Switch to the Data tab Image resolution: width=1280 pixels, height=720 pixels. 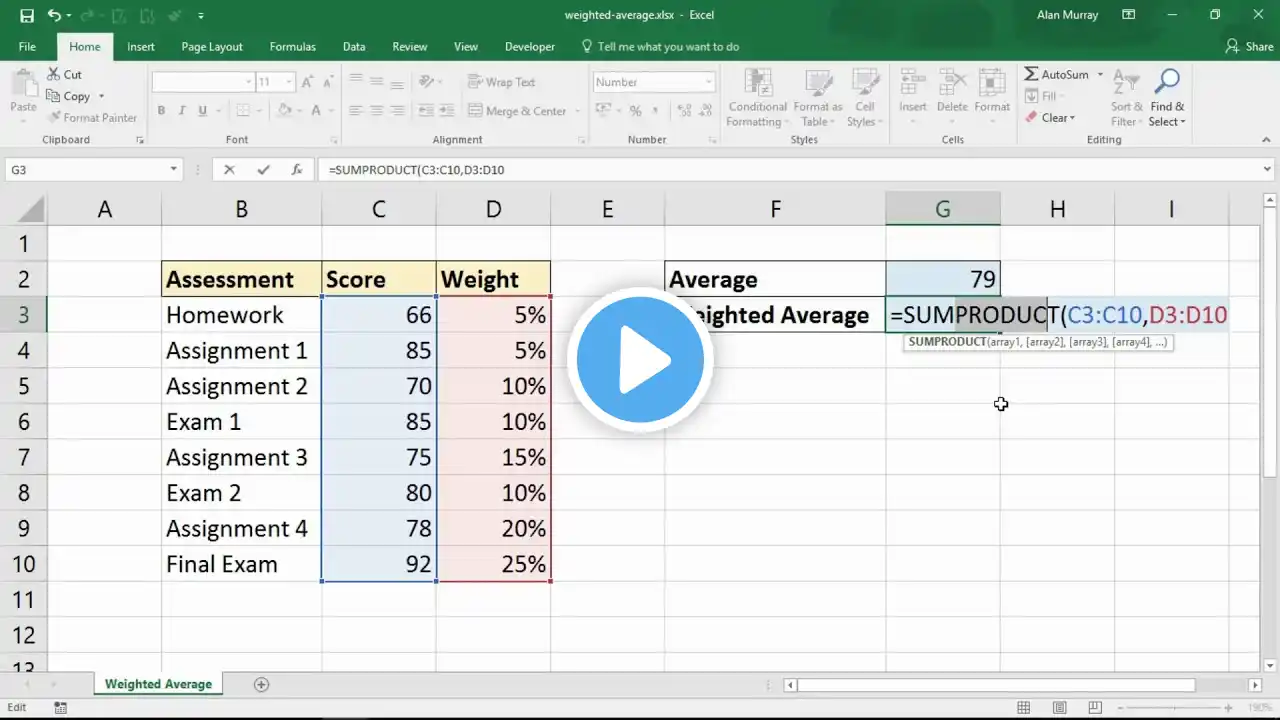tap(354, 47)
